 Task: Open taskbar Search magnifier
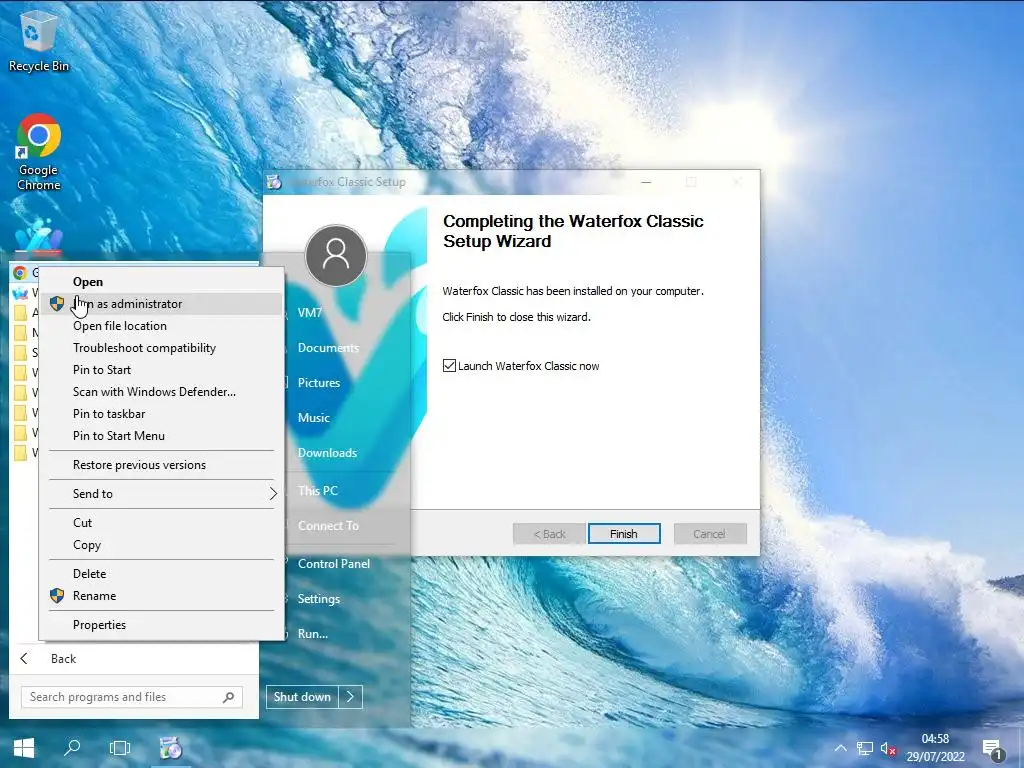[72, 748]
